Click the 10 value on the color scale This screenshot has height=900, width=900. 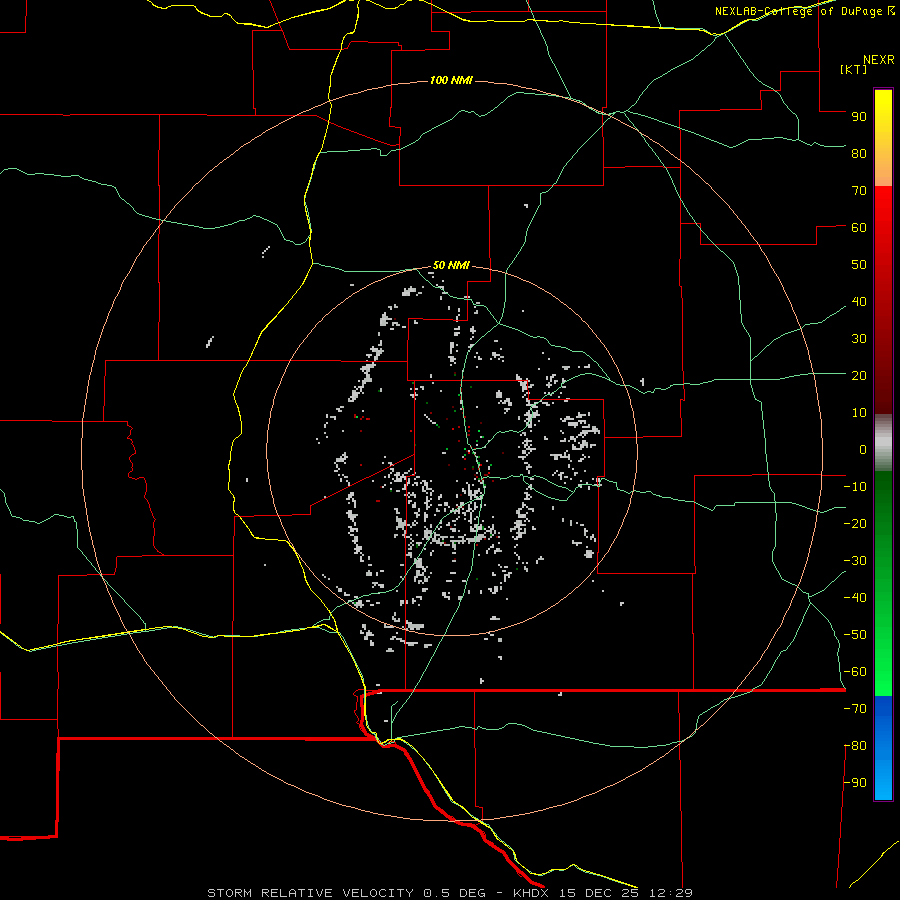tap(859, 413)
